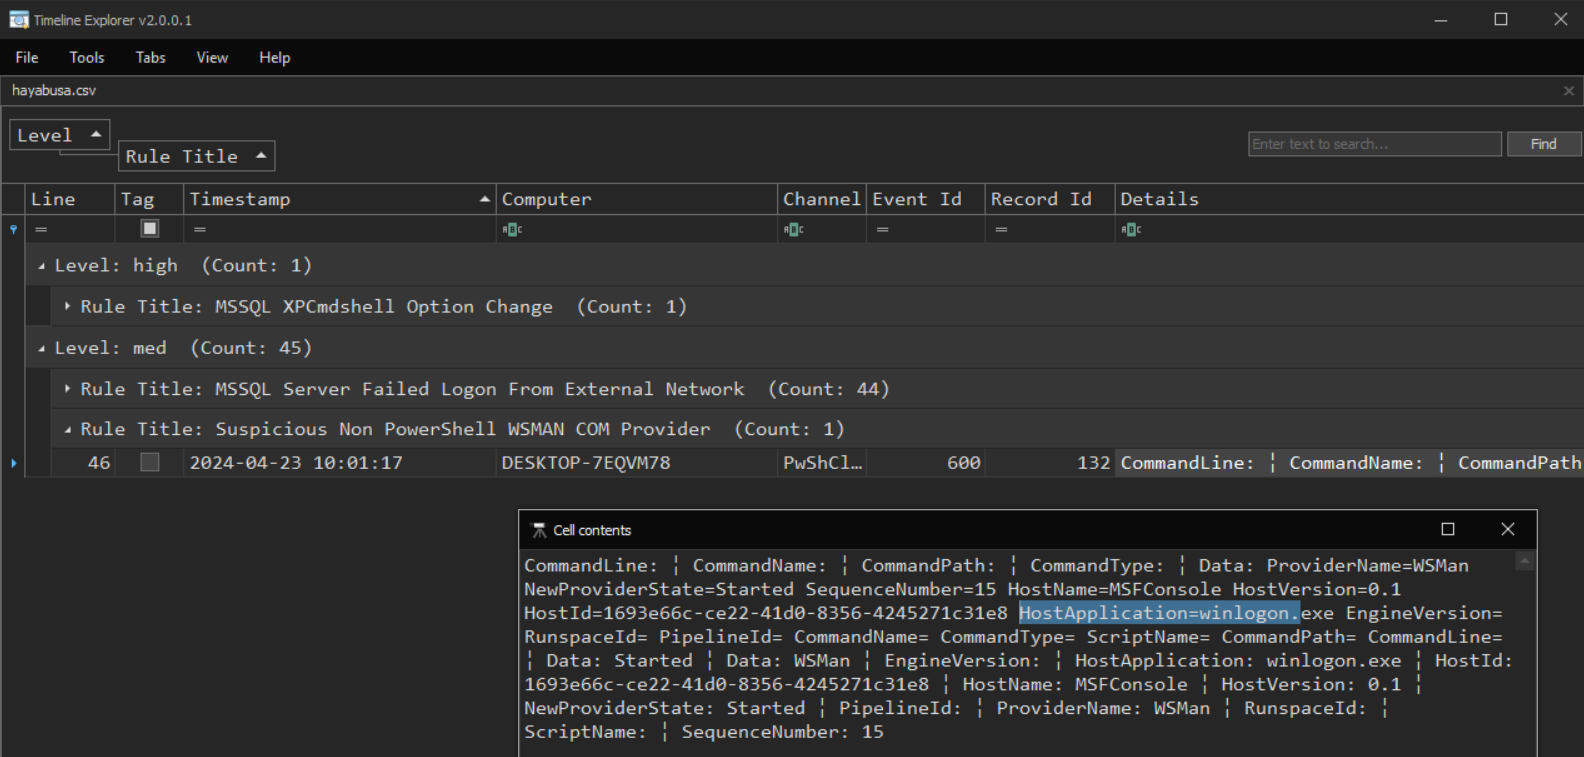Open the Computer column filter operator icon
The image size is (1584, 757).
[x=512, y=229]
